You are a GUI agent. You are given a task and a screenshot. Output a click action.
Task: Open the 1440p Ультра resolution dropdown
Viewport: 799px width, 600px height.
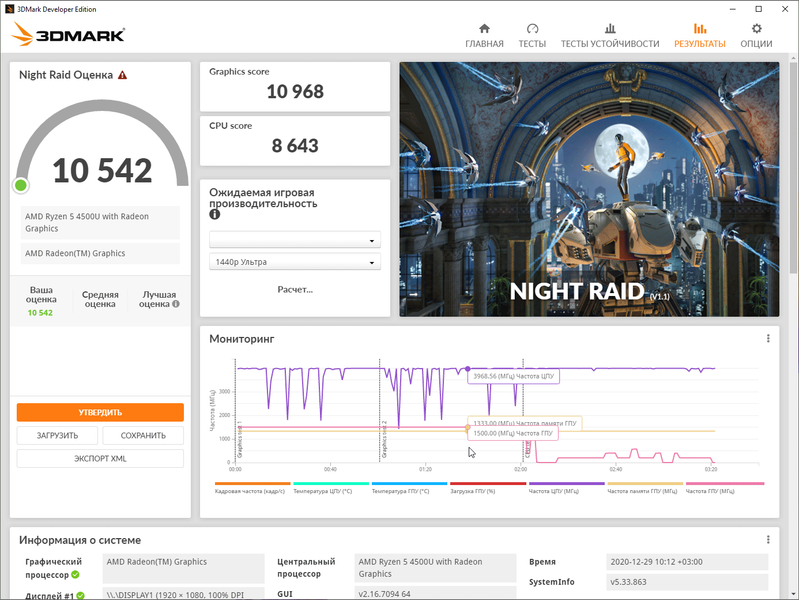click(x=295, y=262)
